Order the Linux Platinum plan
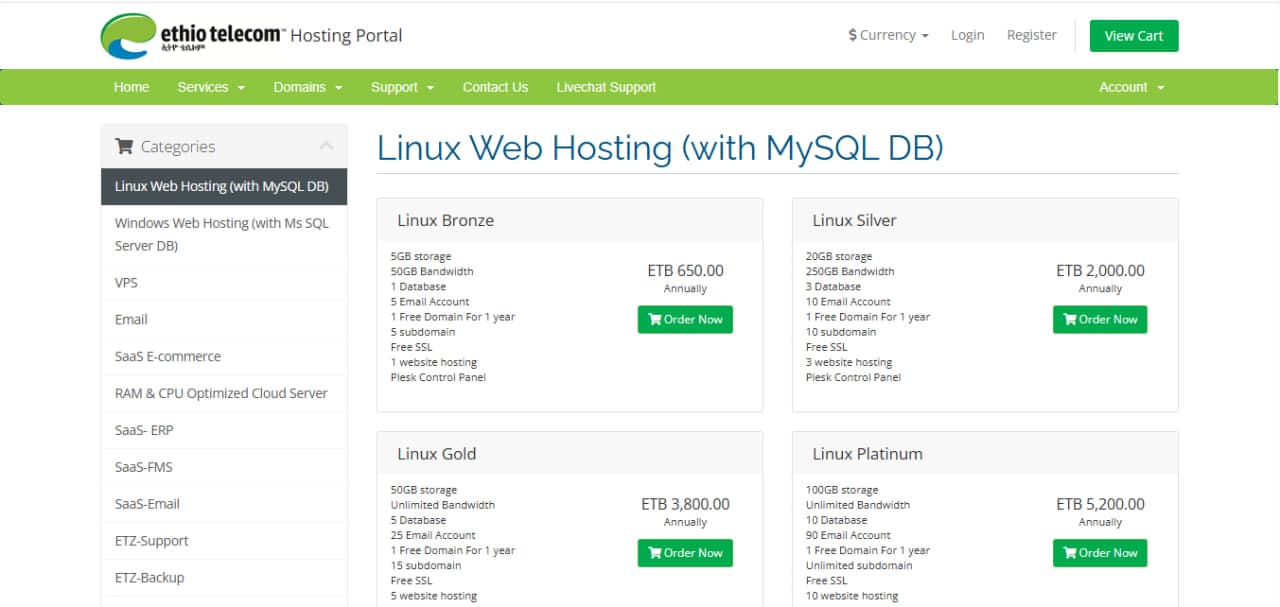Image resolution: width=1280 pixels, height=607 pixels. click(1100, 553)
